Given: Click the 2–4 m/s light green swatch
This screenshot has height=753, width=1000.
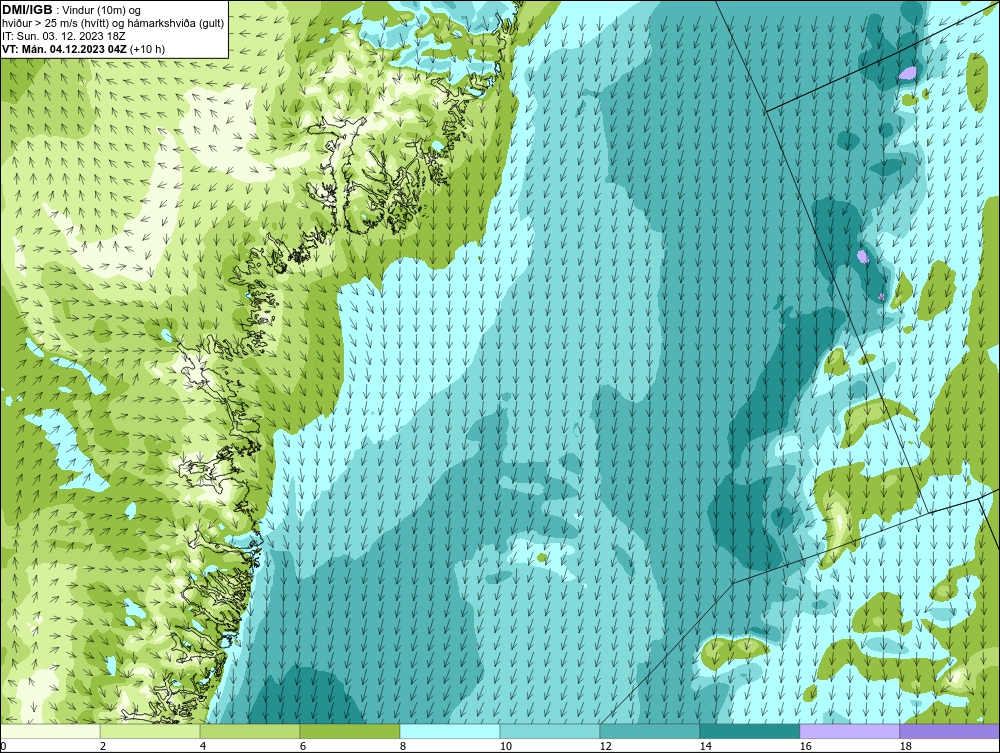Looking at the screenshot, I should pyautogui.click(x=150, y=731).
